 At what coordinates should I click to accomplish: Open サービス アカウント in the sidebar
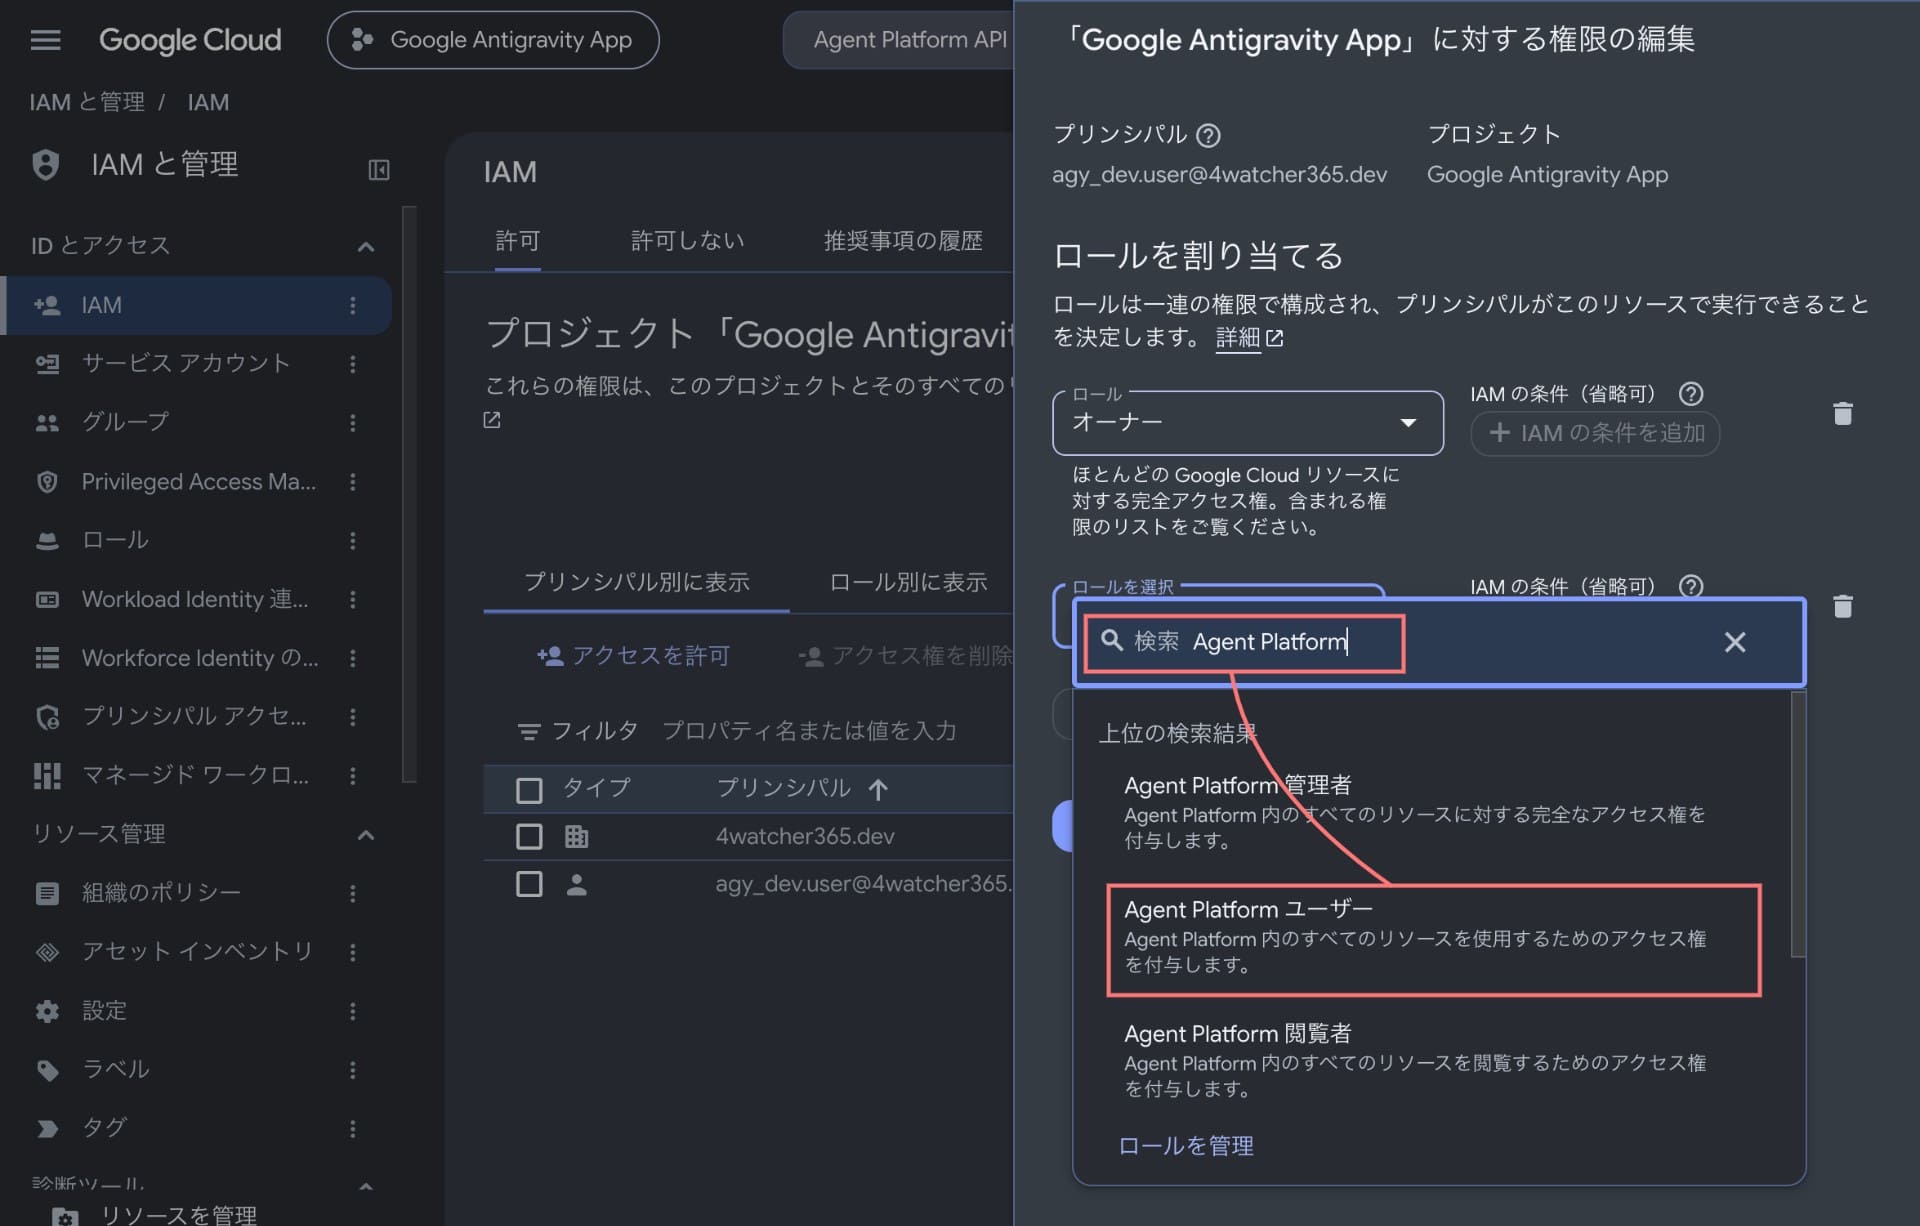tap(186, 364)
